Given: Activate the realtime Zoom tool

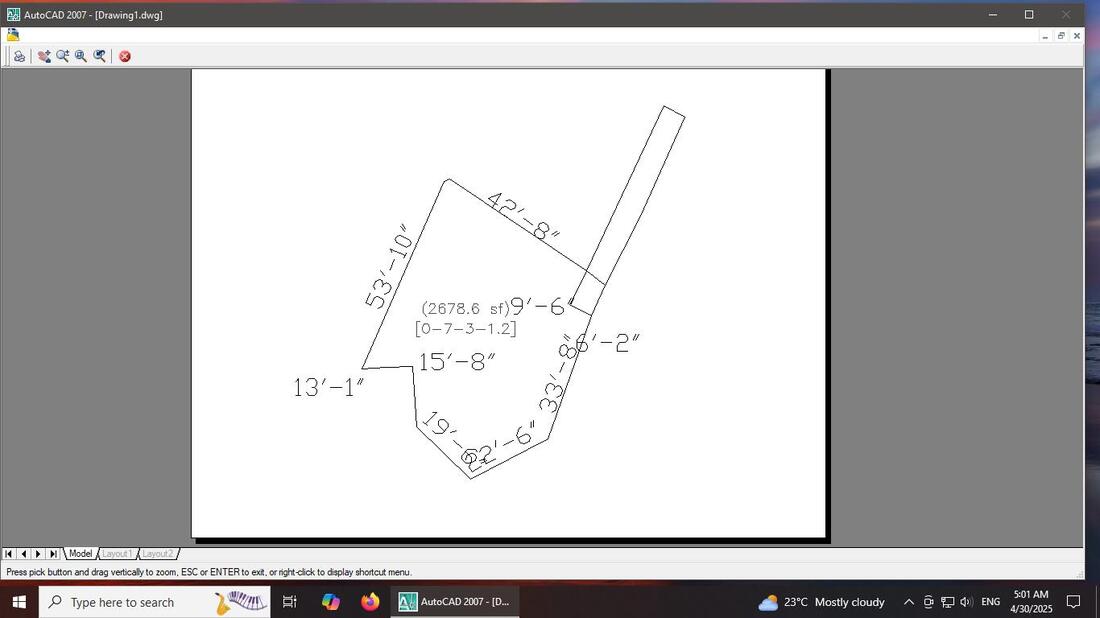Looking at the screenshot, I should (62, 56).
